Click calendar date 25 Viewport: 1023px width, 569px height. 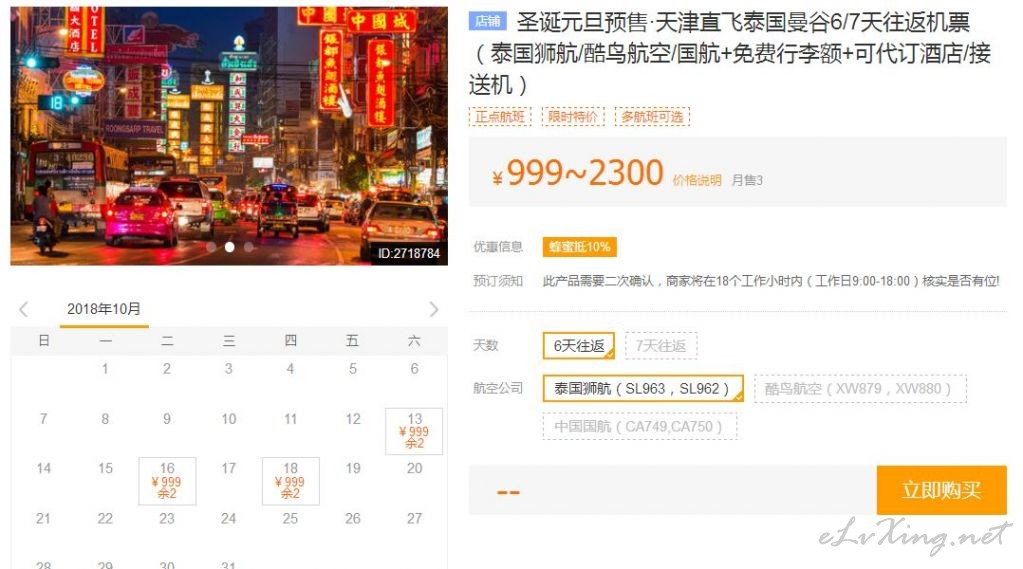290,519
